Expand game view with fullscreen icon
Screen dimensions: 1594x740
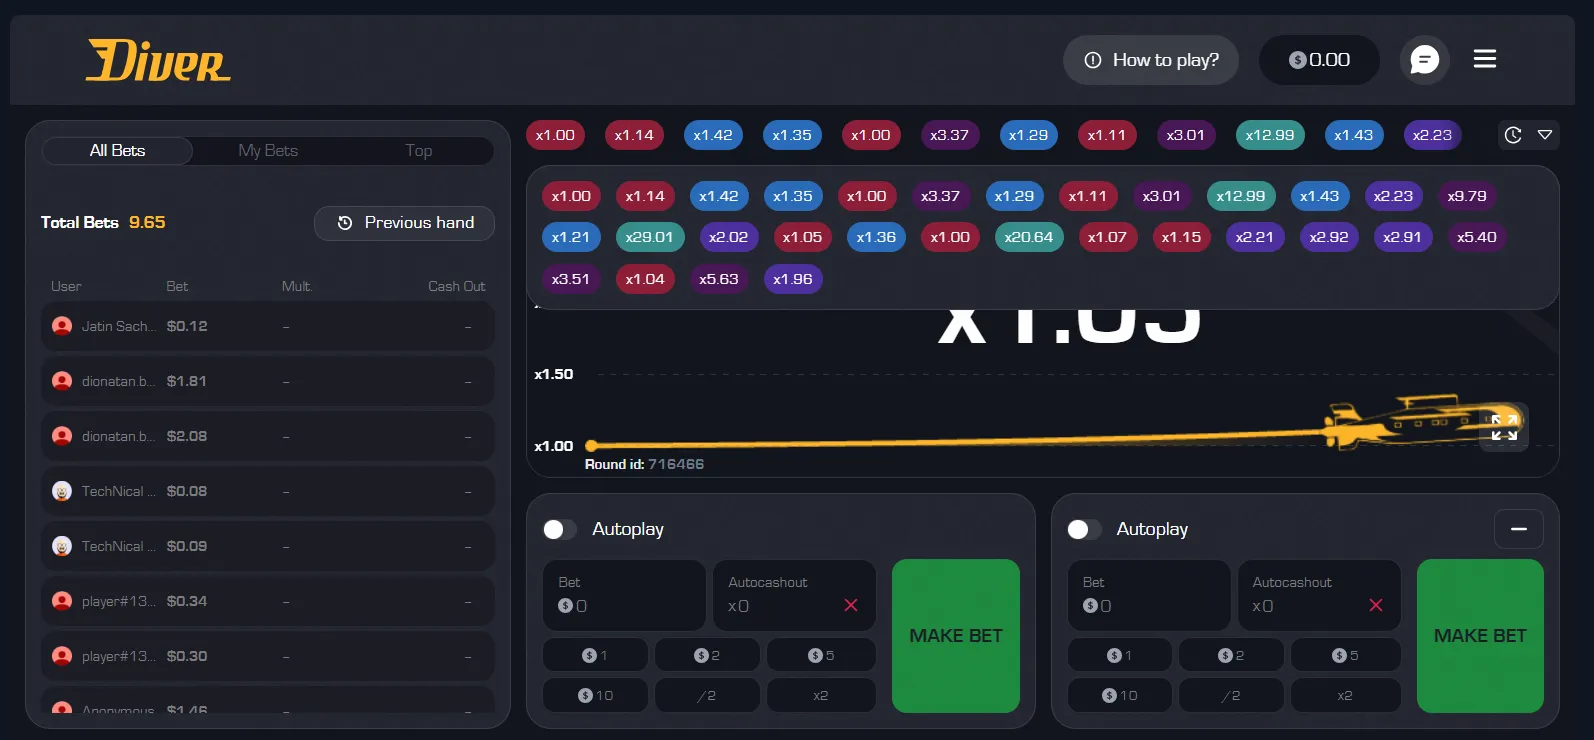pyautogui.click(x=1504, y=427)
